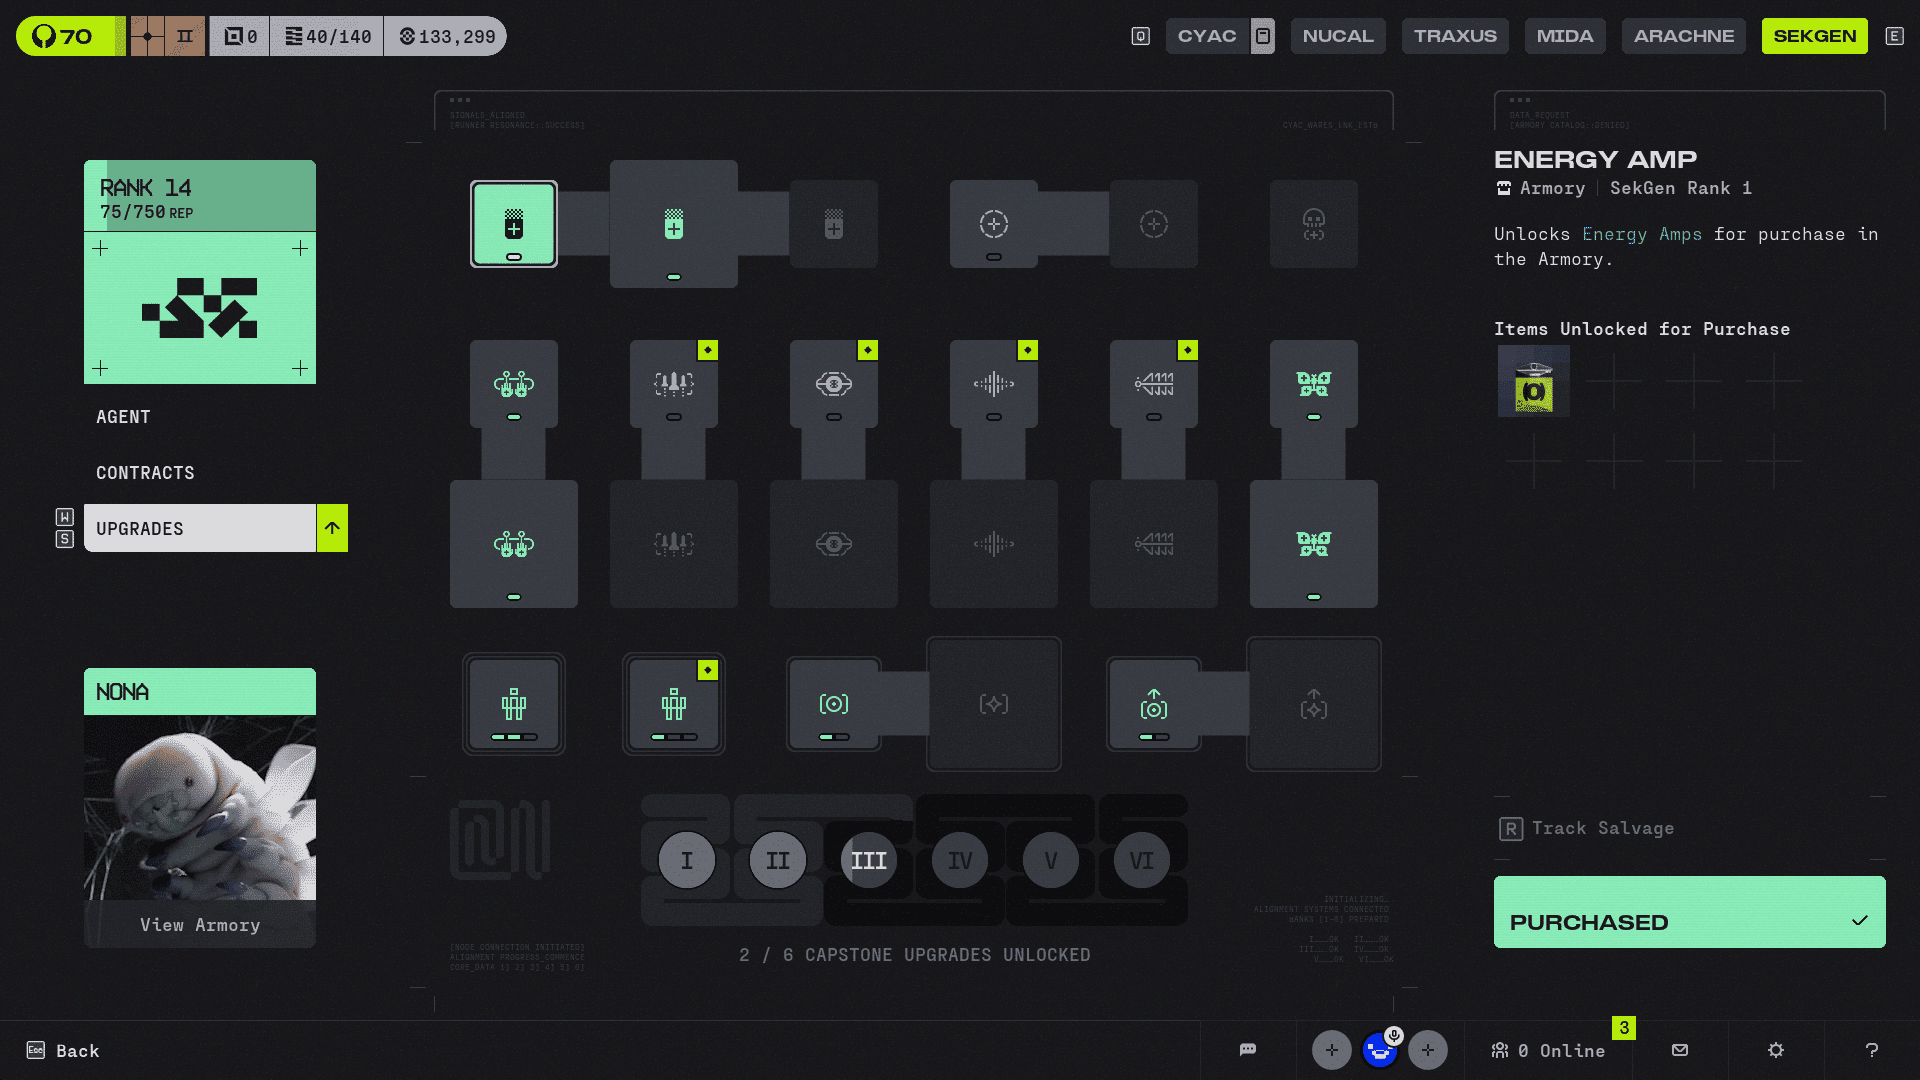The image size is (1920, 1080).
Task: Switch to the TRAXUS faction tab
Action: click(1454, 36)
